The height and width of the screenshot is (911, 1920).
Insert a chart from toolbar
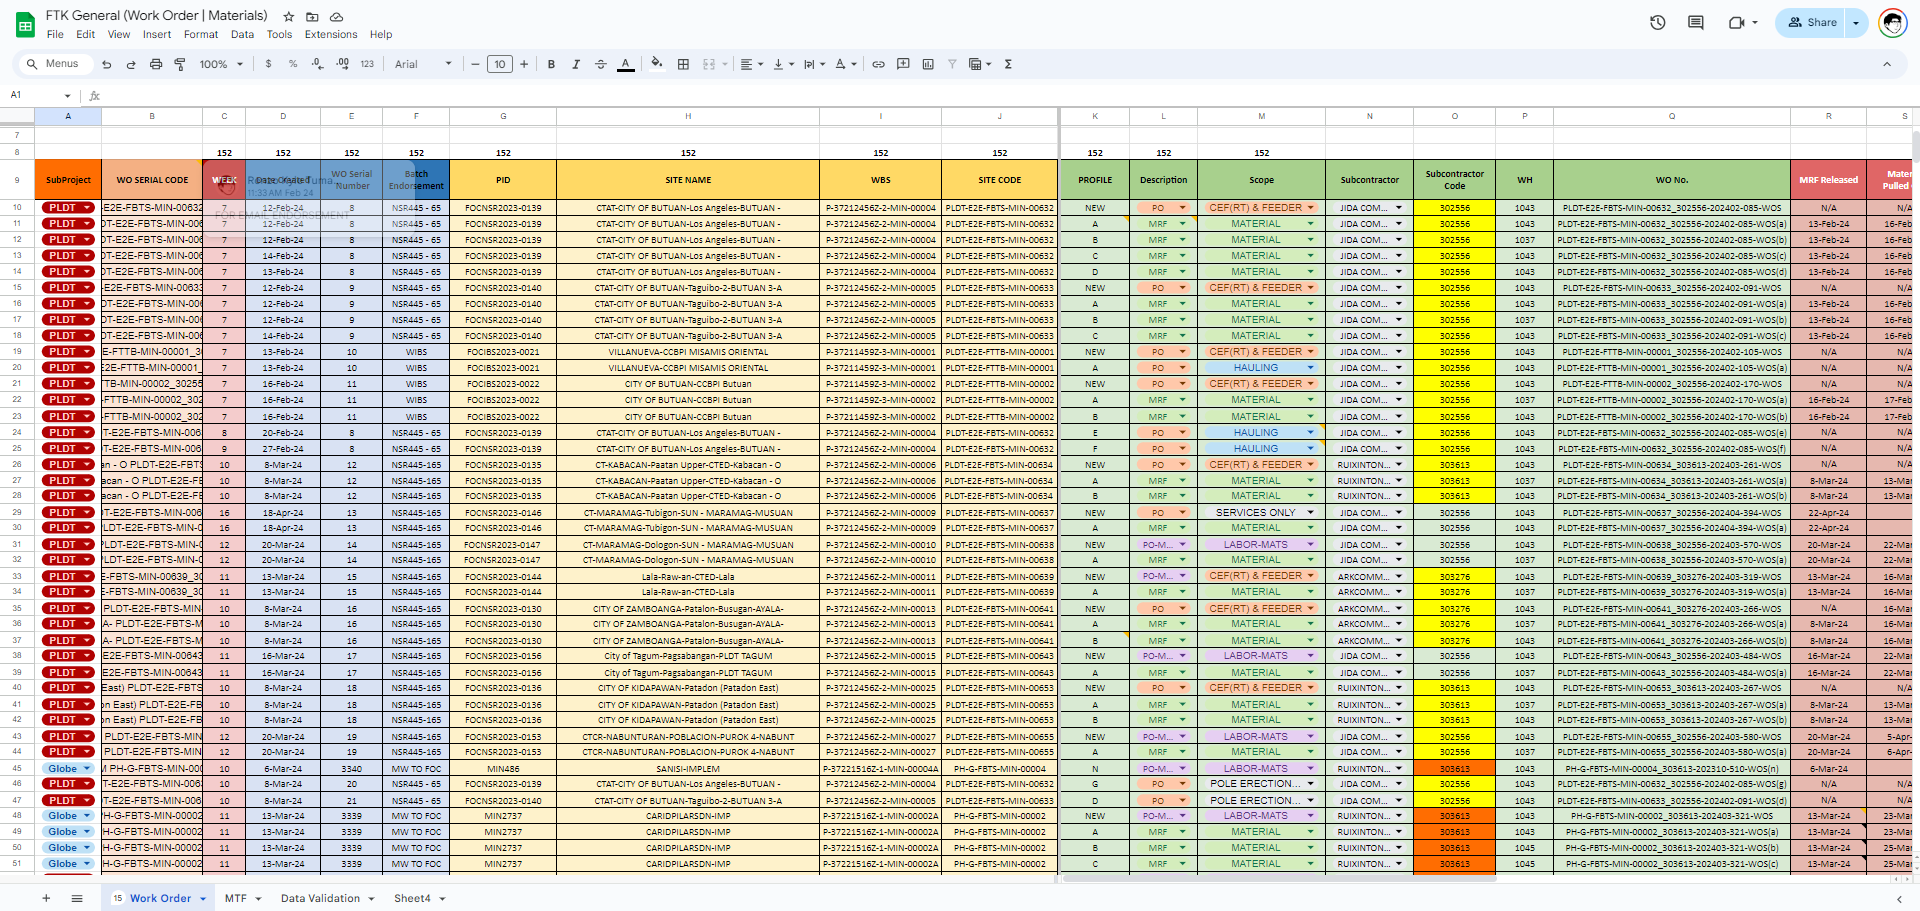point(928,64)
